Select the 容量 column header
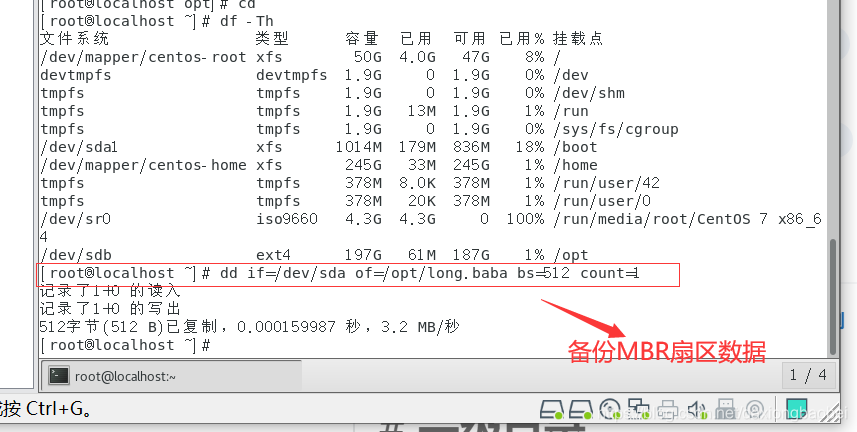This screenshot has width=857, height=432. [362, 38]
